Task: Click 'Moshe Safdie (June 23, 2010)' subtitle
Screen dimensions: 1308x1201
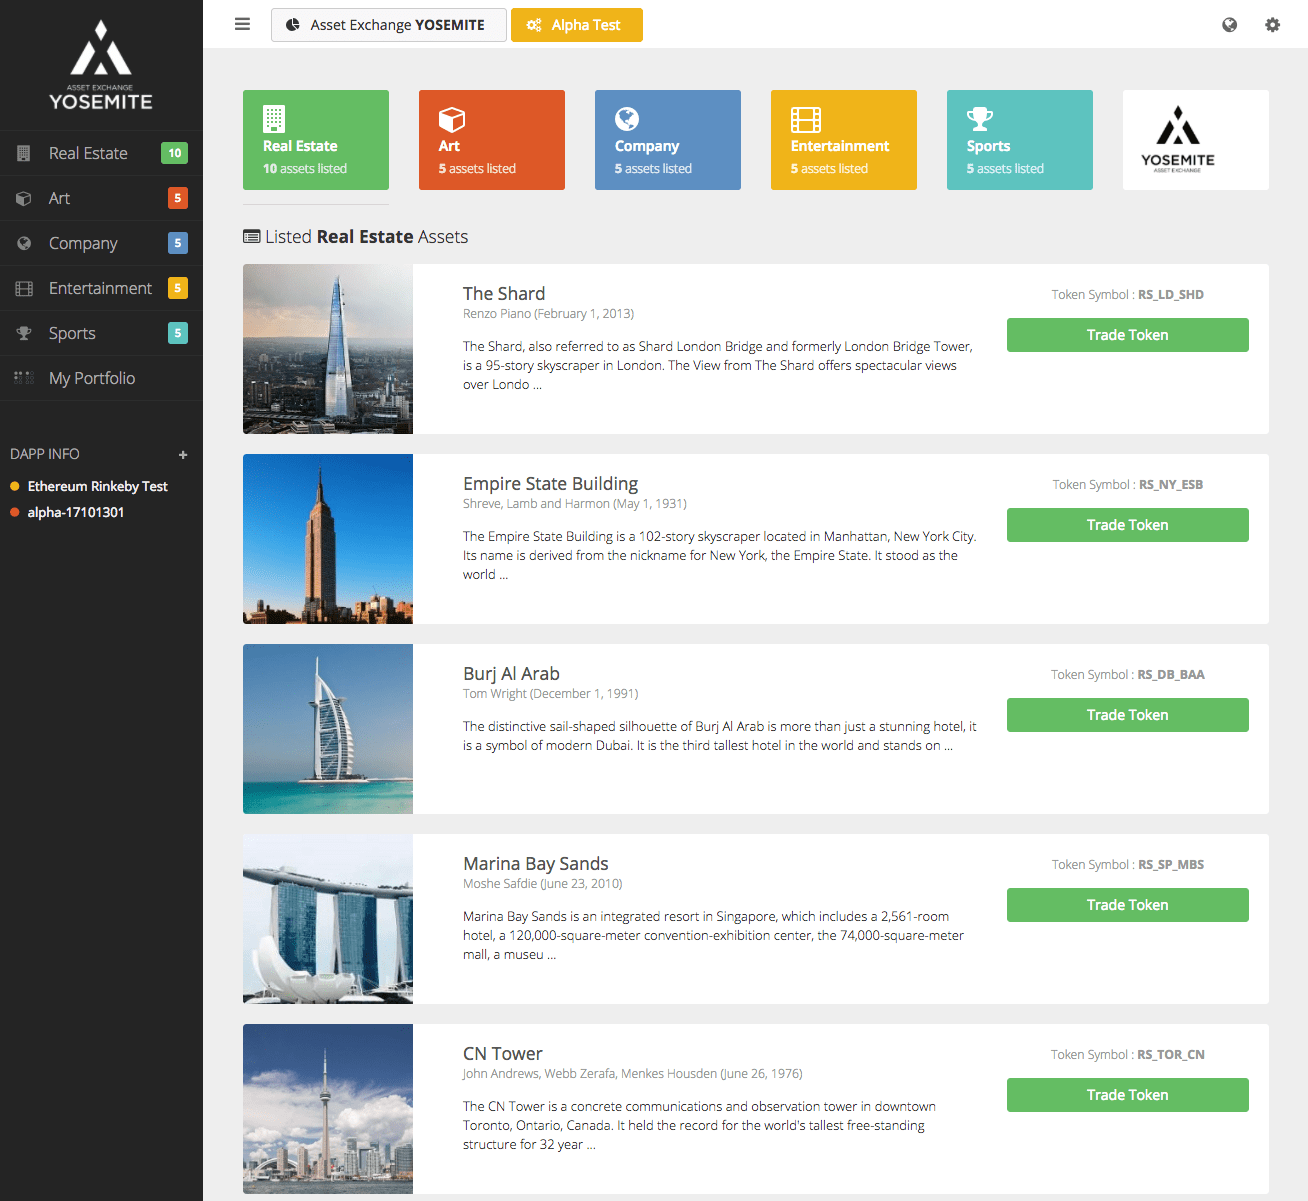Action: [x=543, y=884]
